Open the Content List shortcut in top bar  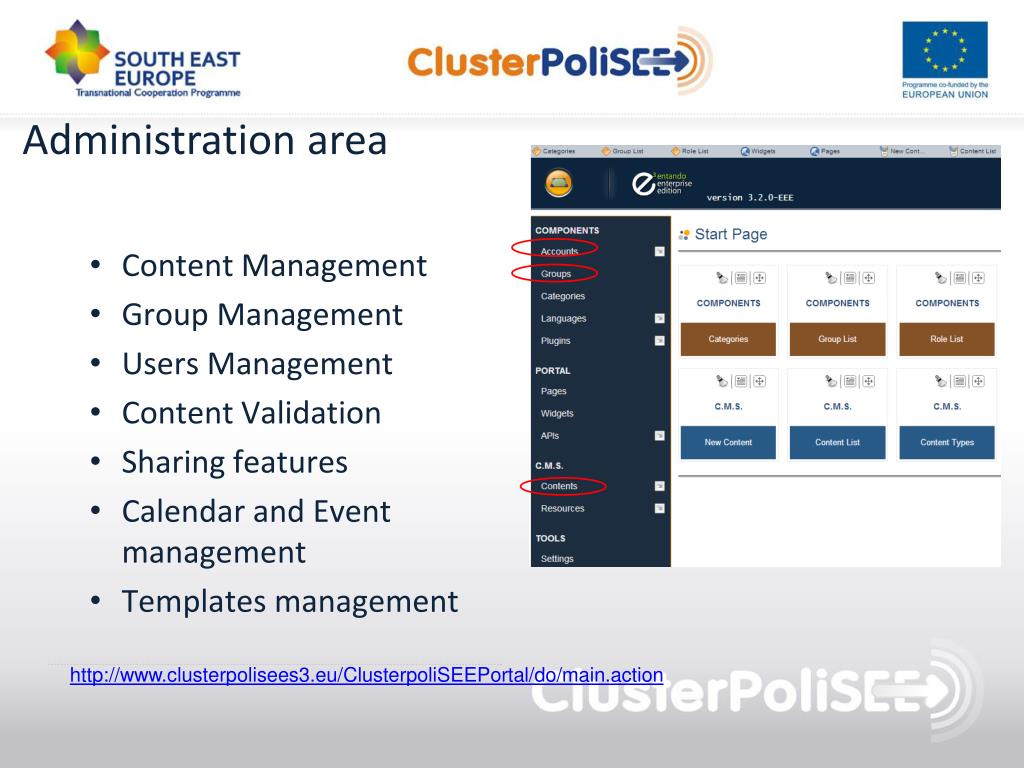tap(972, 151)
